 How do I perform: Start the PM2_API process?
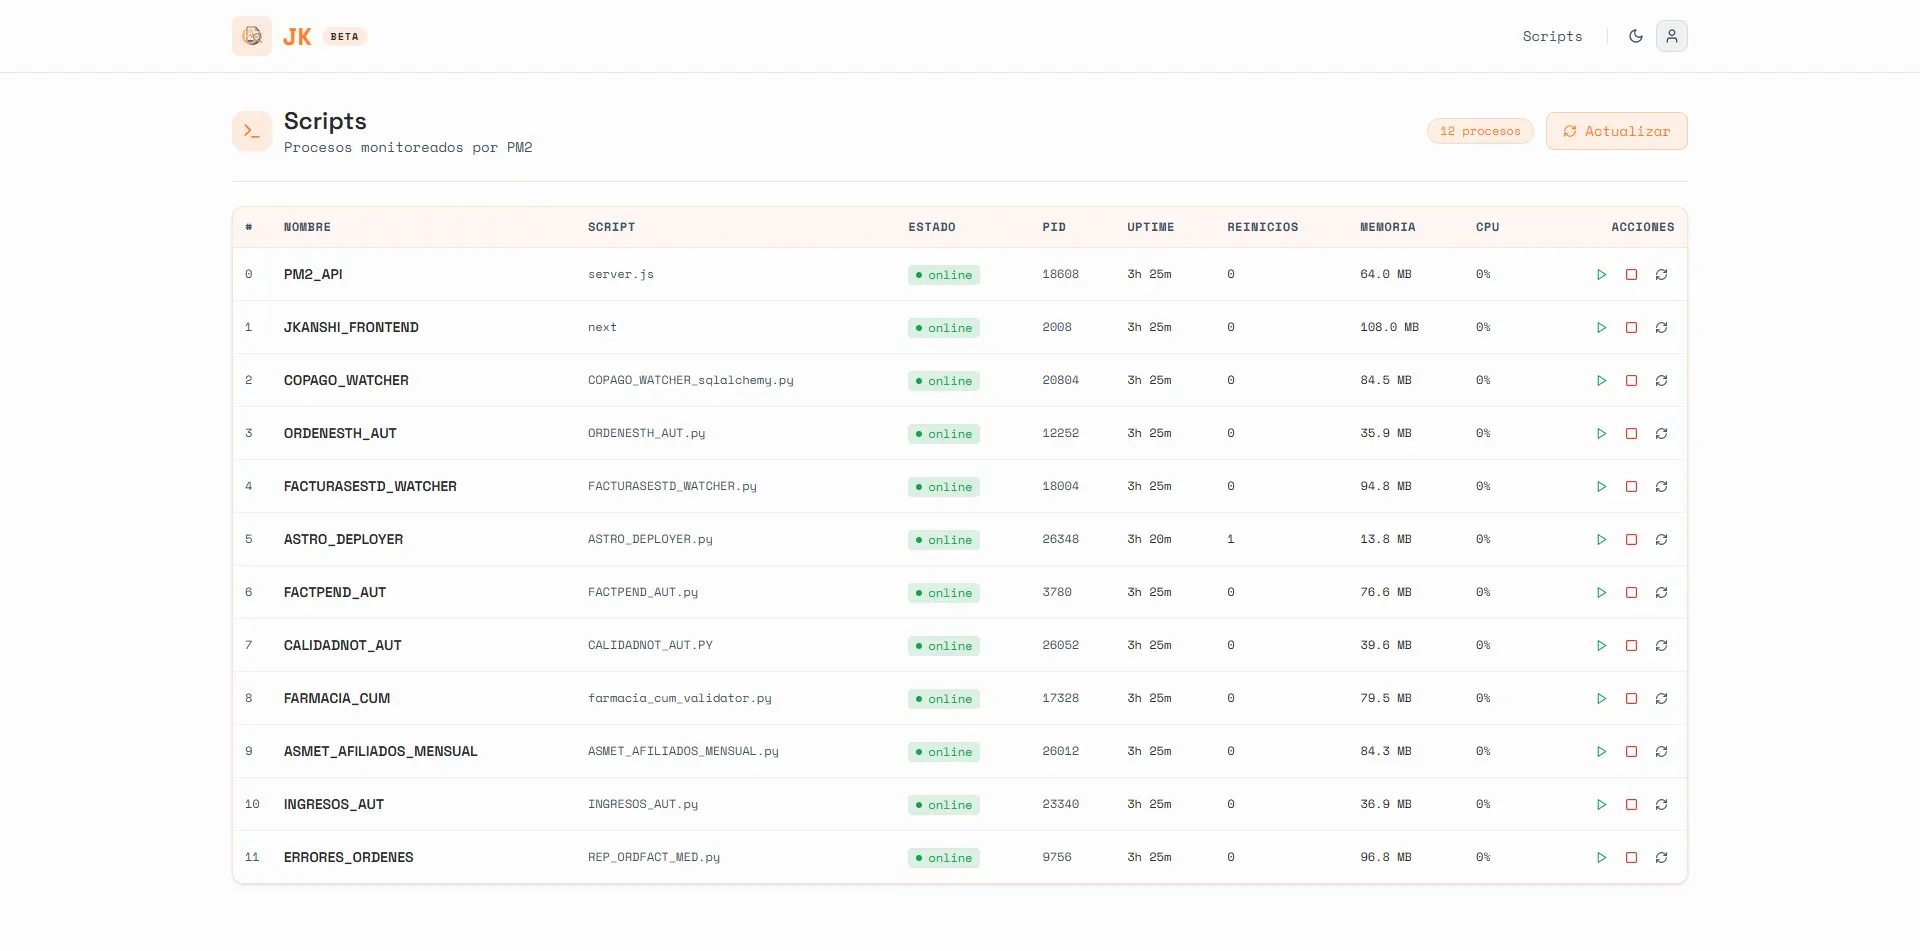coord(1601,274)
